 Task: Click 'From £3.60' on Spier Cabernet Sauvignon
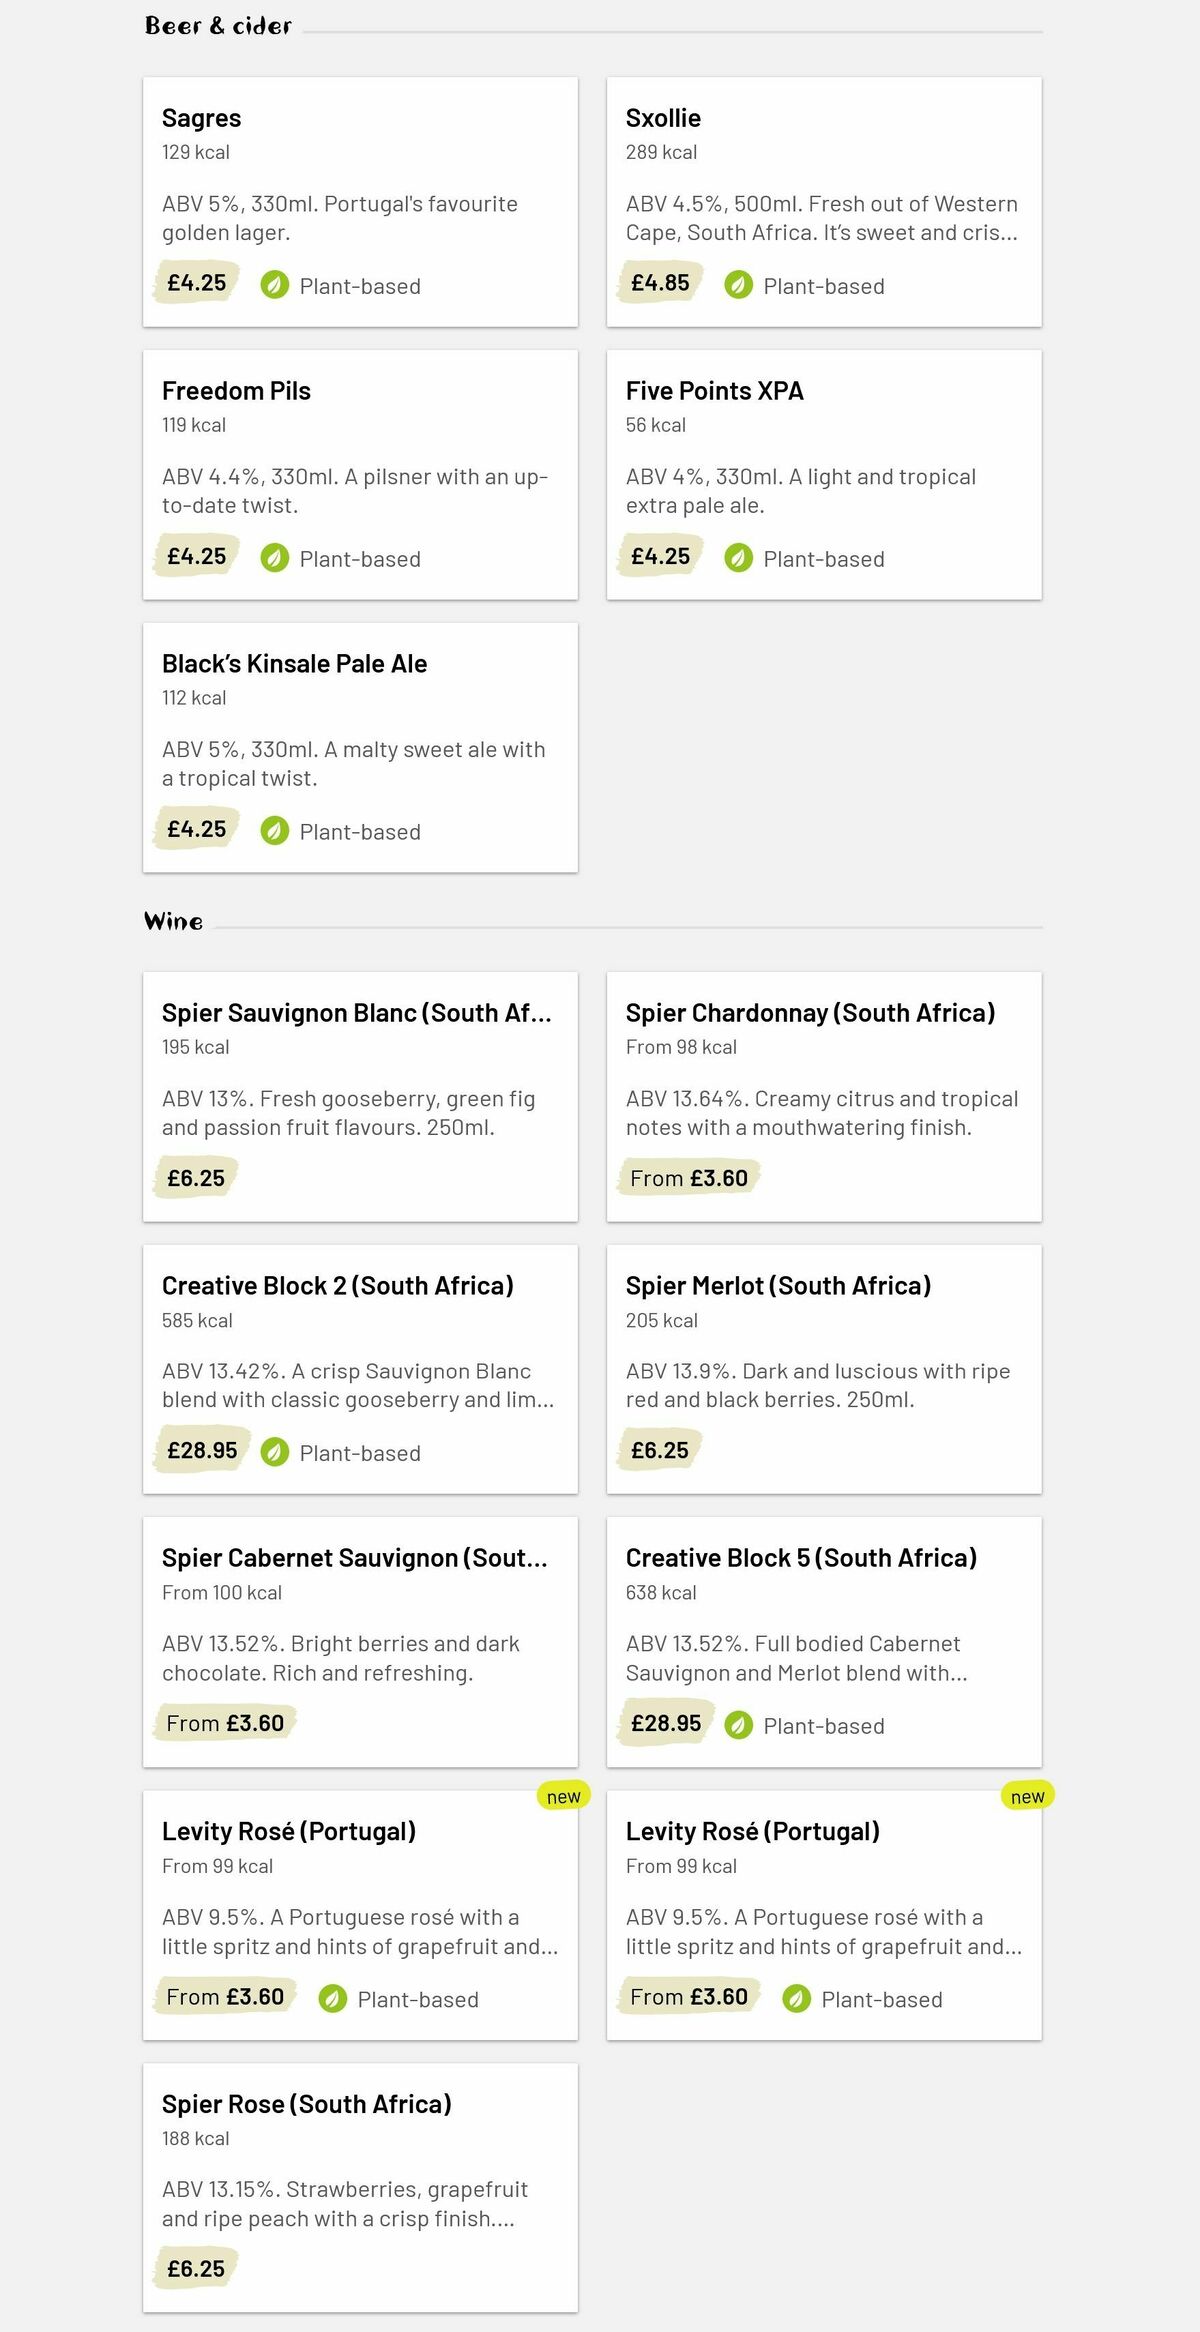(x=224, y=1722)
